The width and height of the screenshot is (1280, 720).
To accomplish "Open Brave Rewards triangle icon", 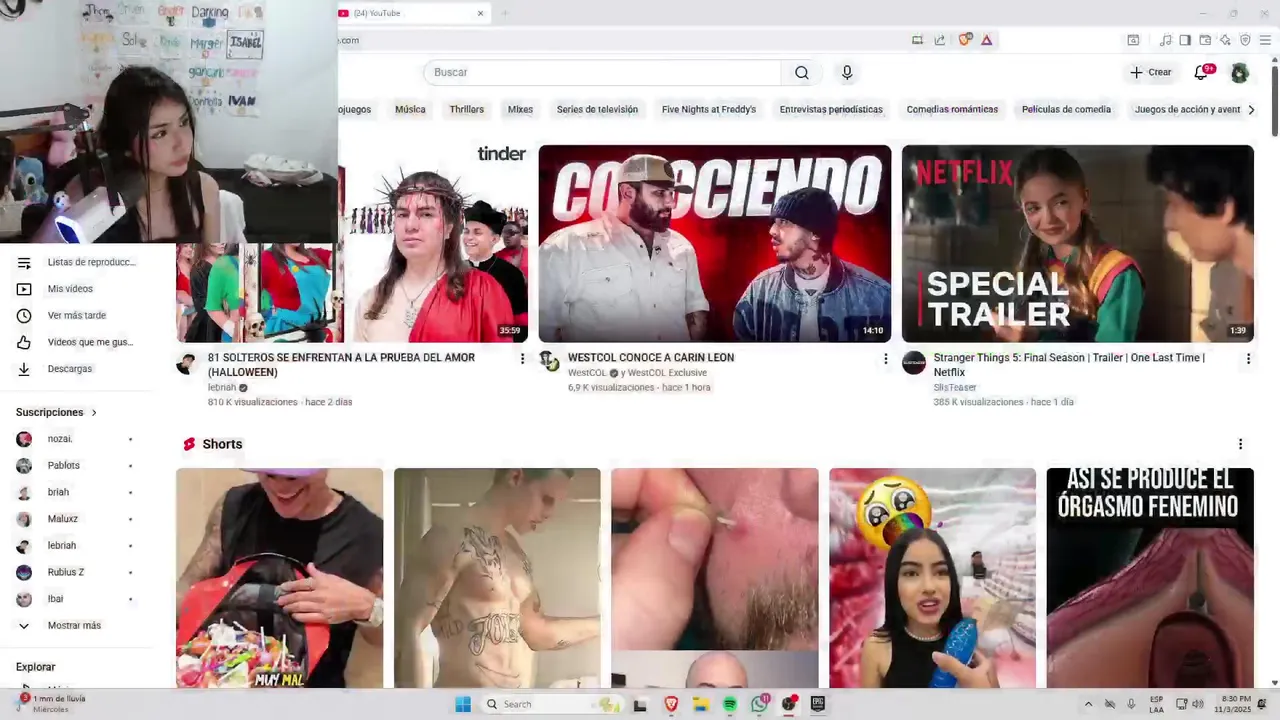I will (x=986, y=40).
